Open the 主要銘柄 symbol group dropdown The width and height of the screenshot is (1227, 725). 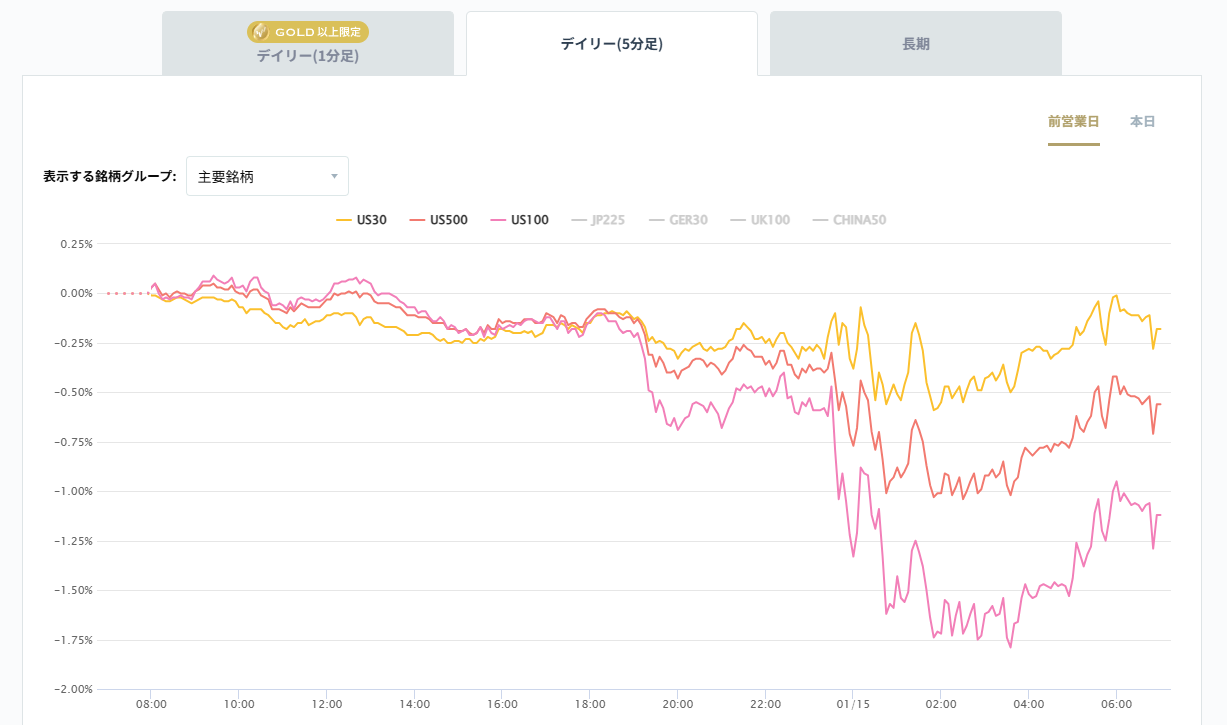tap(267, 176)
